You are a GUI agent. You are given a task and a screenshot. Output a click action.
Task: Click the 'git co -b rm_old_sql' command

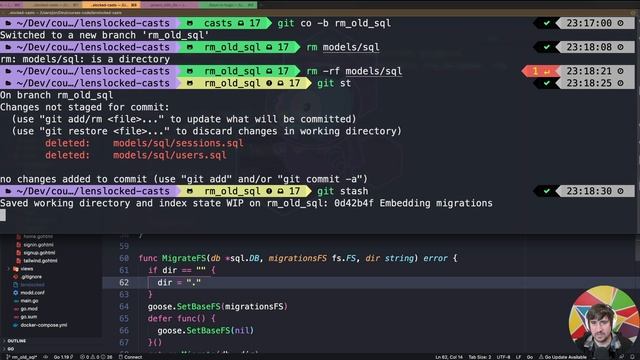(334, 23)
